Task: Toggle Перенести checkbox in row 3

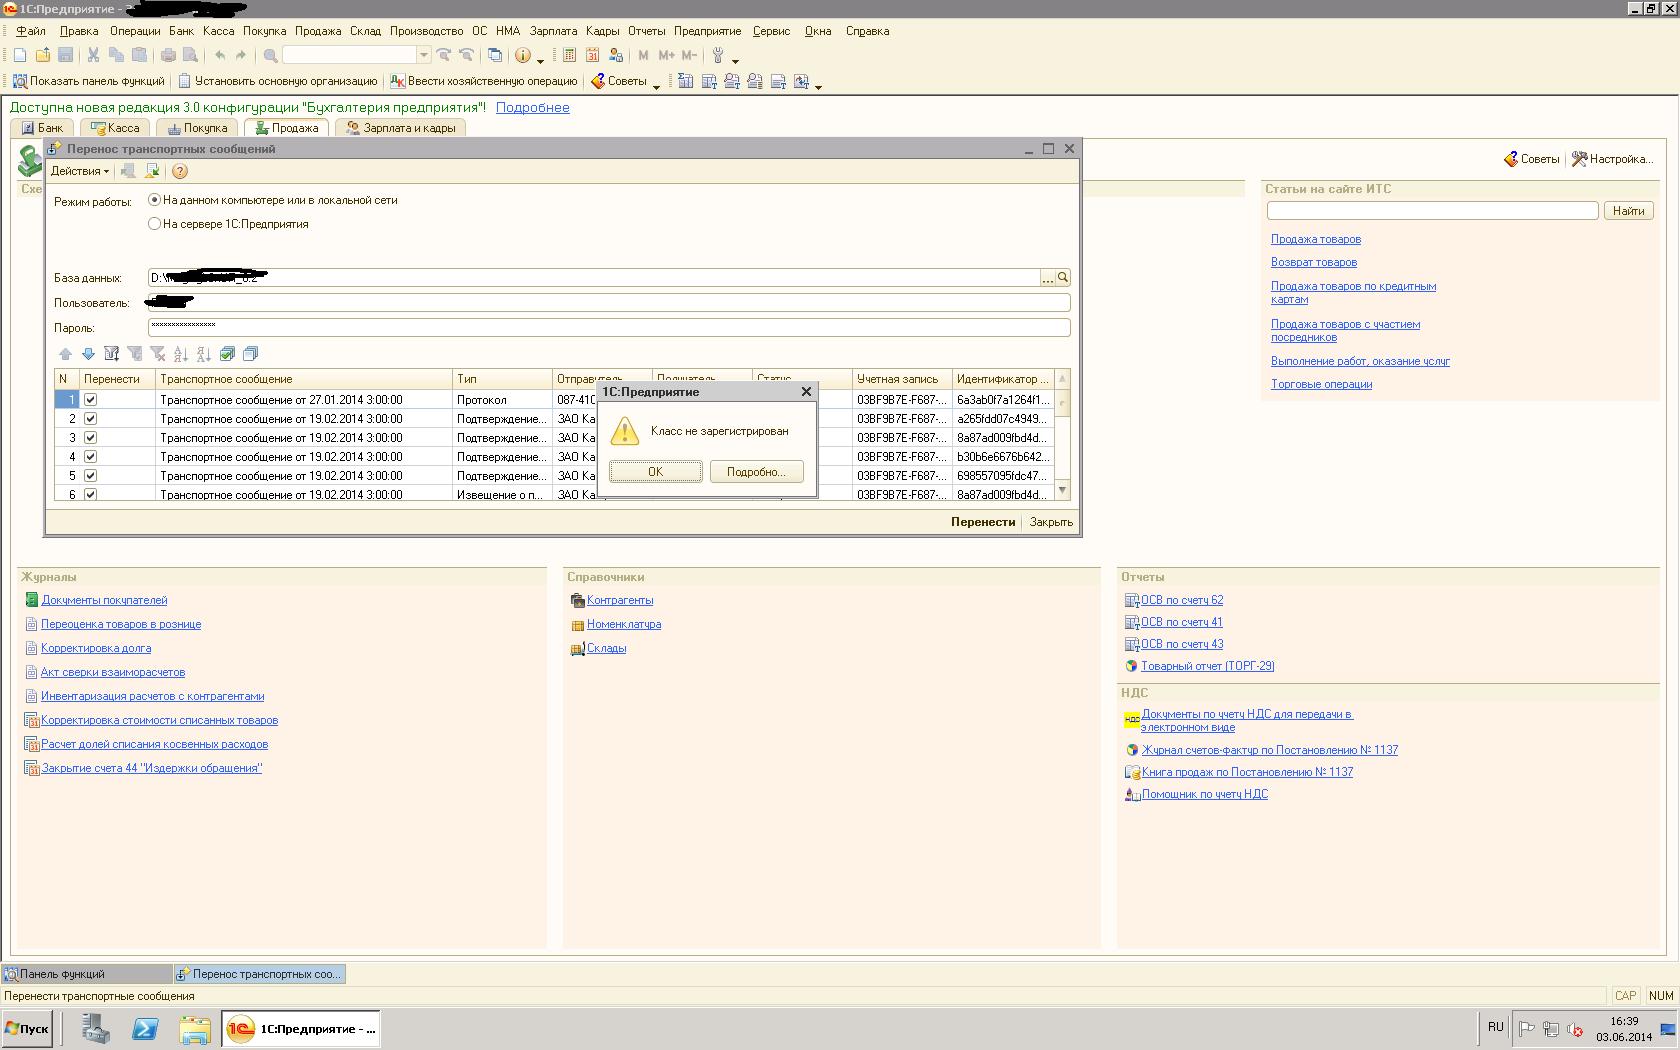Action: (91, 438)
